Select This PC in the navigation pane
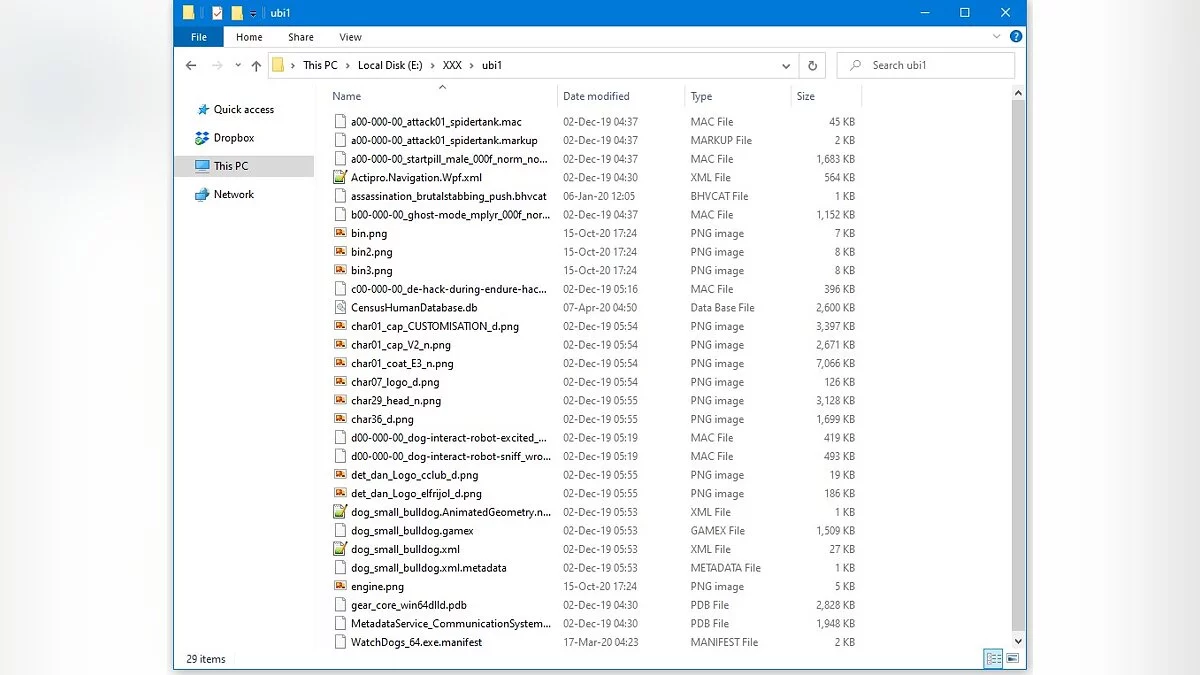Screen dimensions: 1200x675 pos(243,166)
